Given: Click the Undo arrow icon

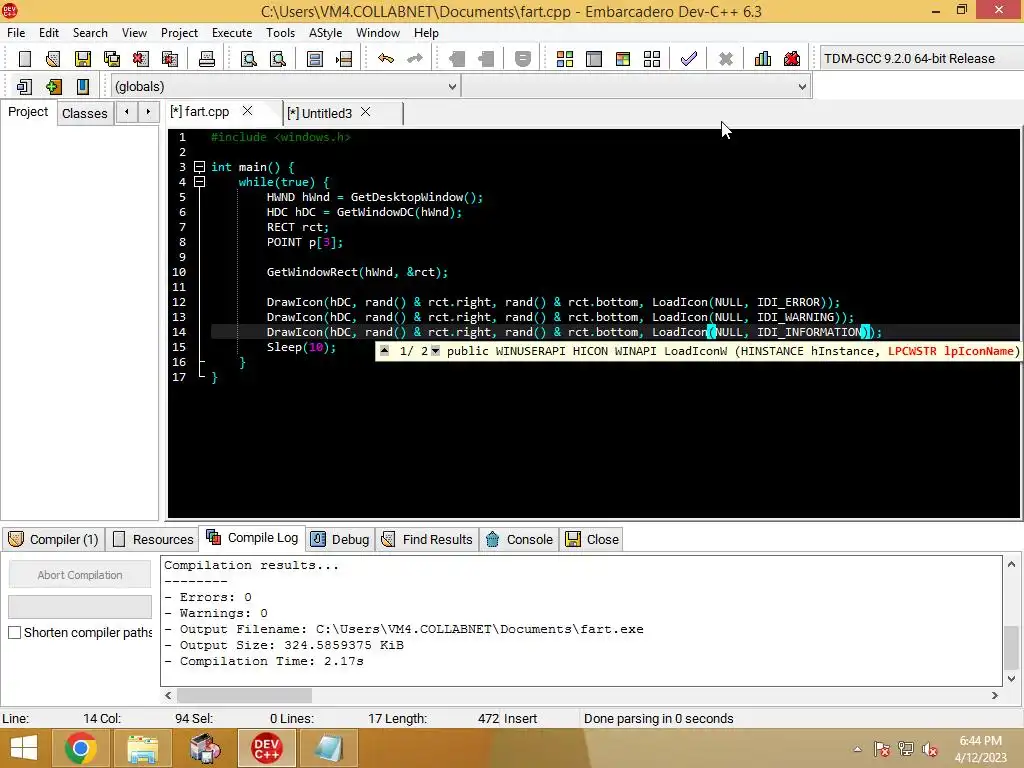Looking at the screenshot, I should (x=386, y=59).
